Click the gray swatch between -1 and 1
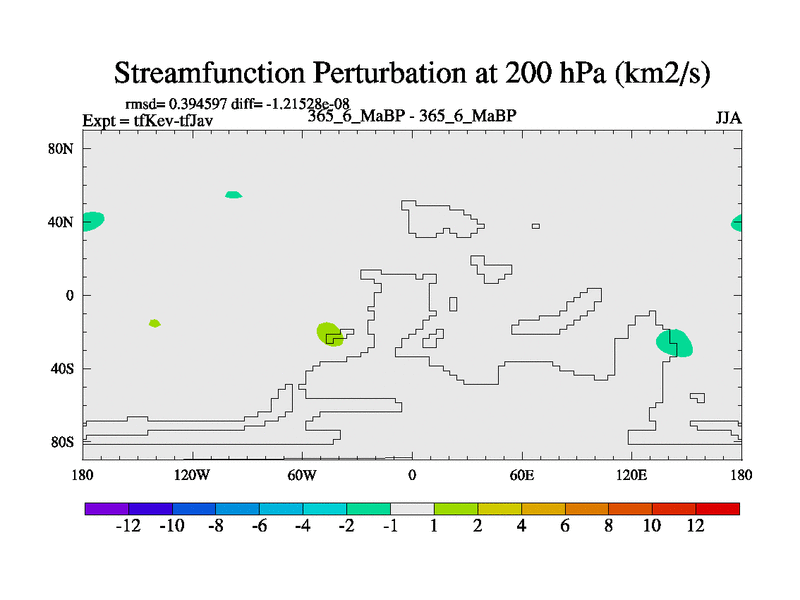 click(x=412, y=509)
